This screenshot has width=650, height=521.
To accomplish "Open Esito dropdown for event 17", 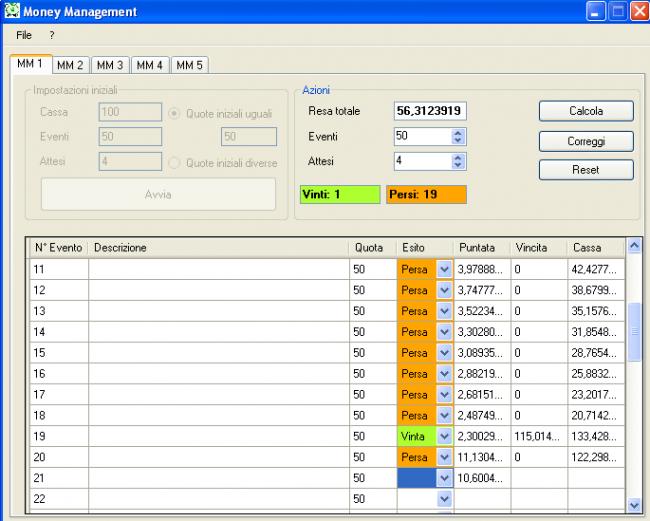I will [x=444, y=395].
